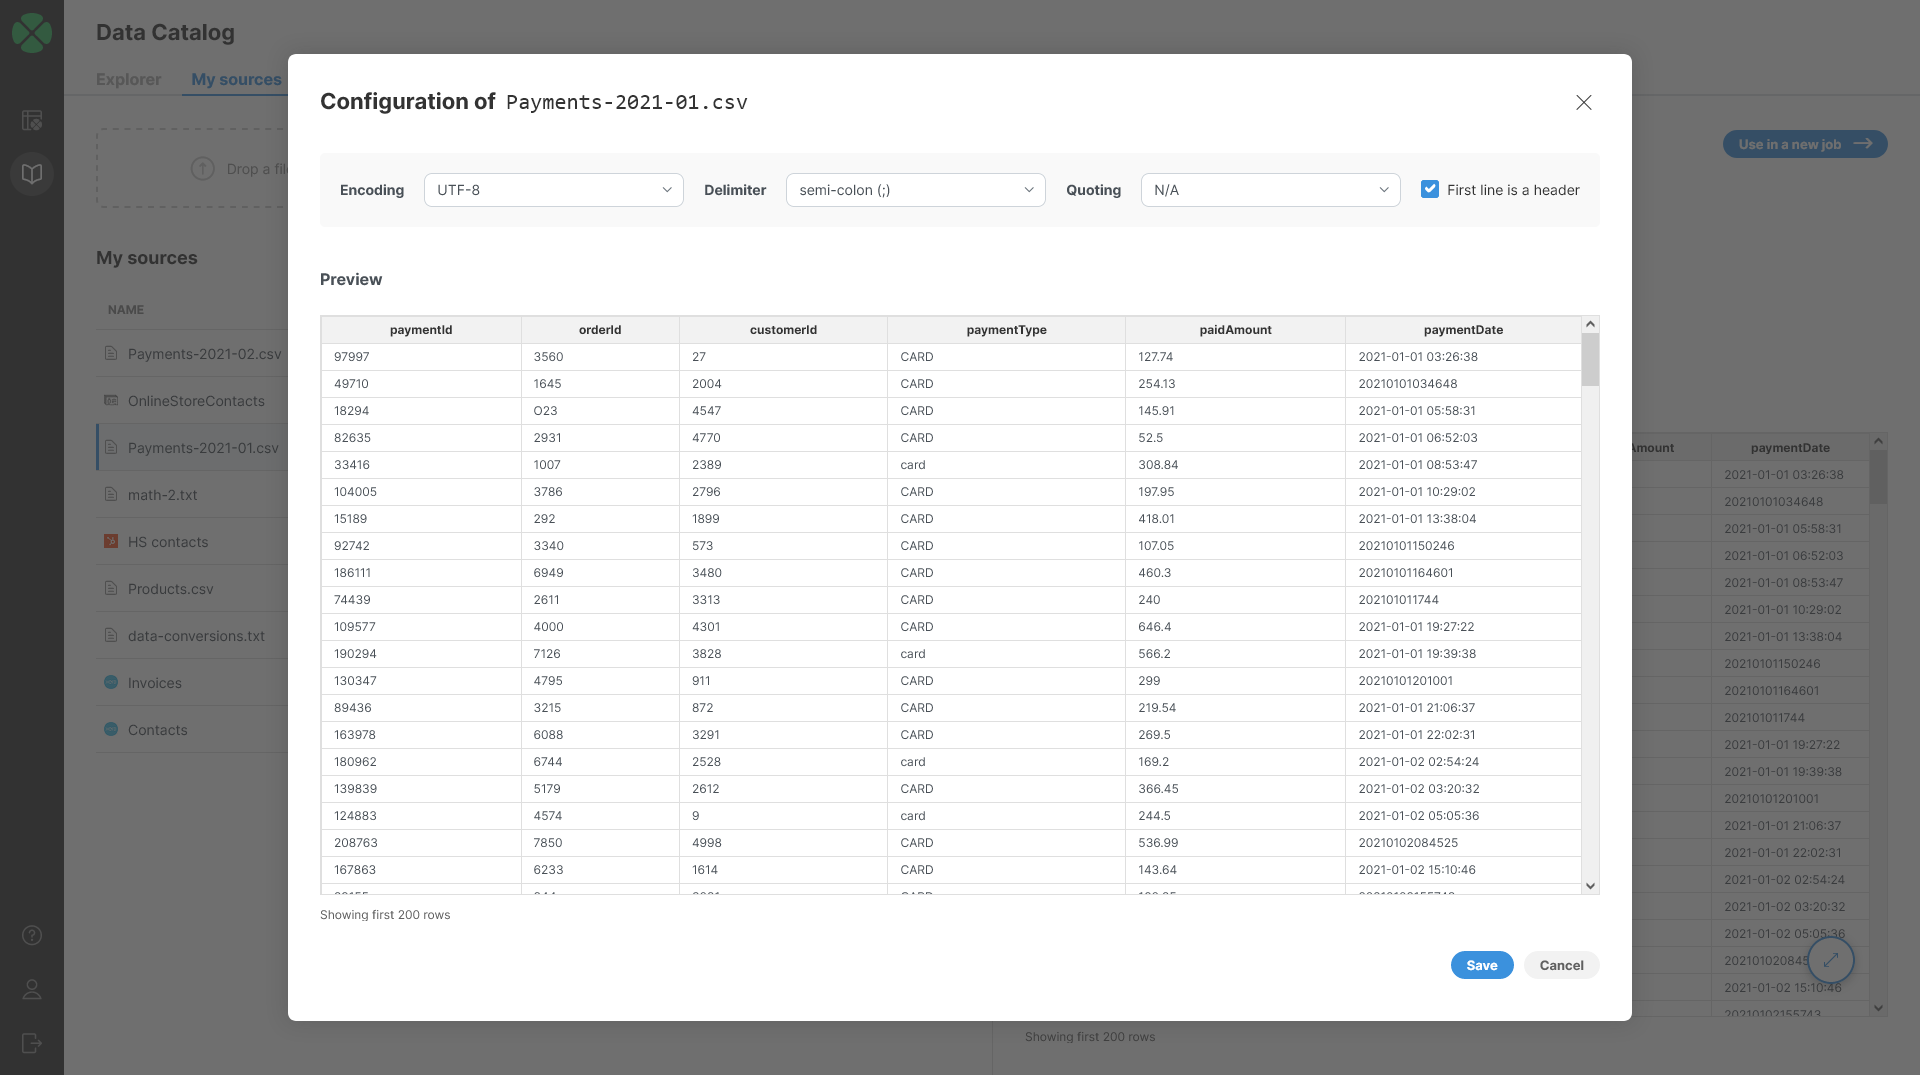Click paidAmount cell 308.84

click(x=1235, y=465)
